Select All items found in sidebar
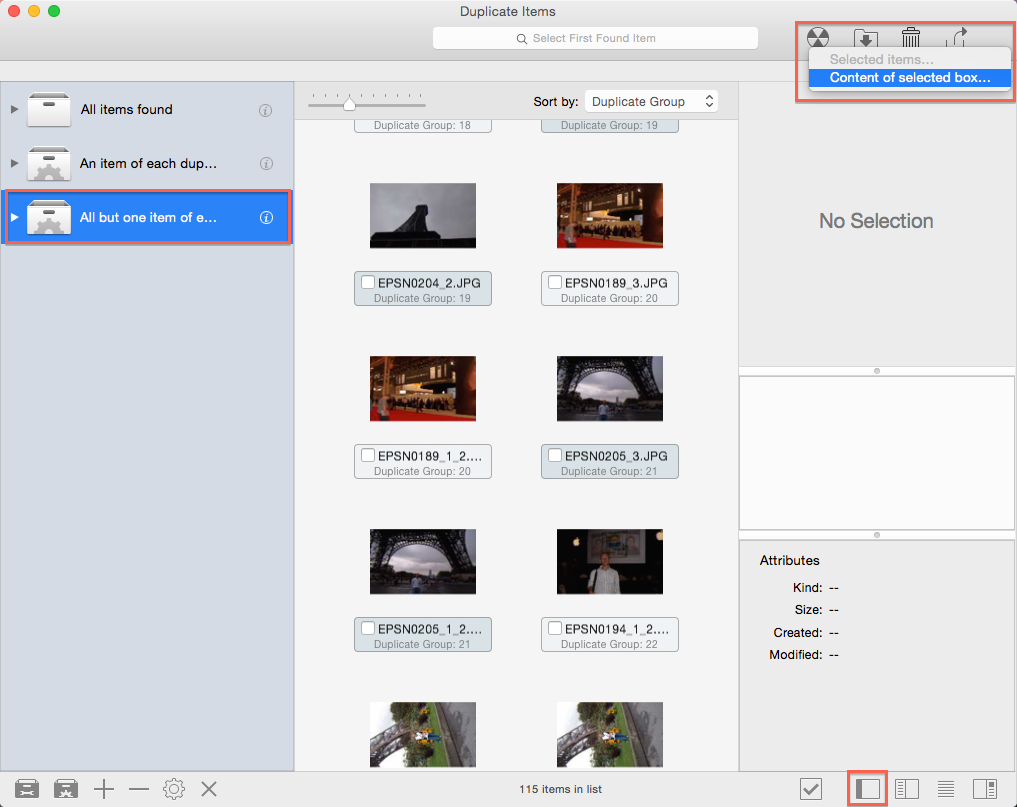The image size is (1017, 807). pyautogui.click(x=147, y=109)
